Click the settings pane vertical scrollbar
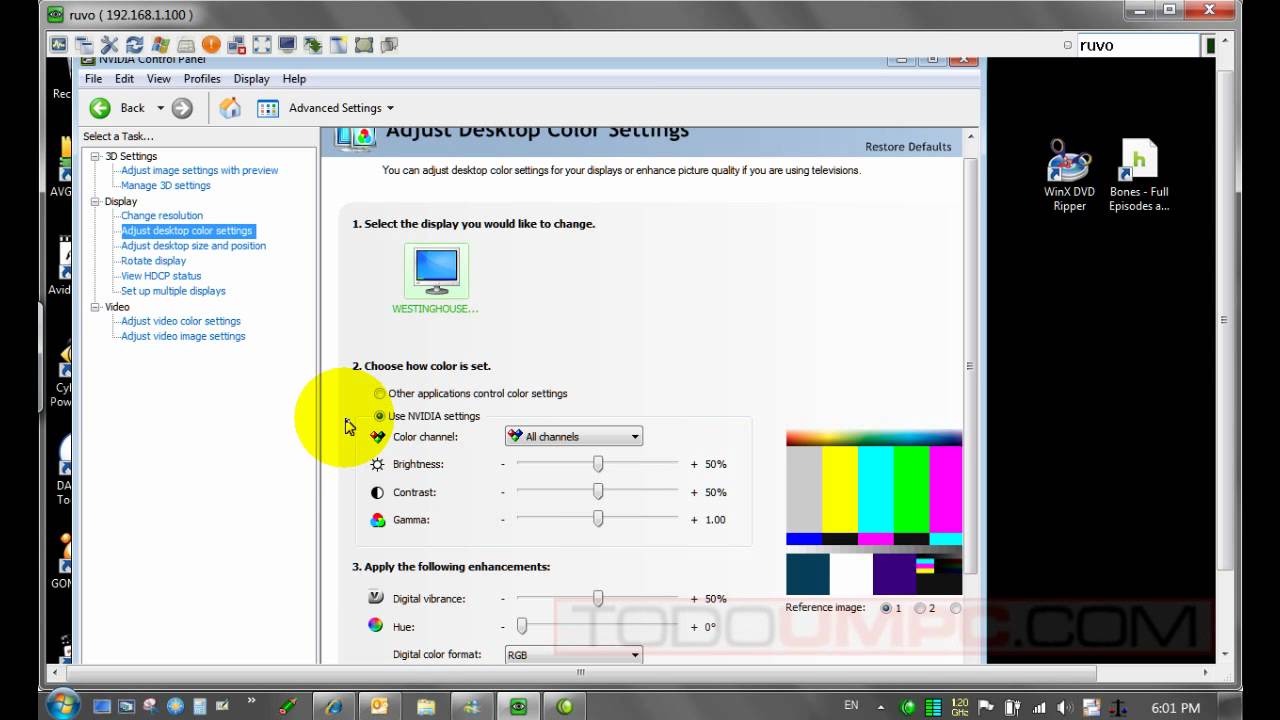The image size is (1280, 720). point(969,365)
